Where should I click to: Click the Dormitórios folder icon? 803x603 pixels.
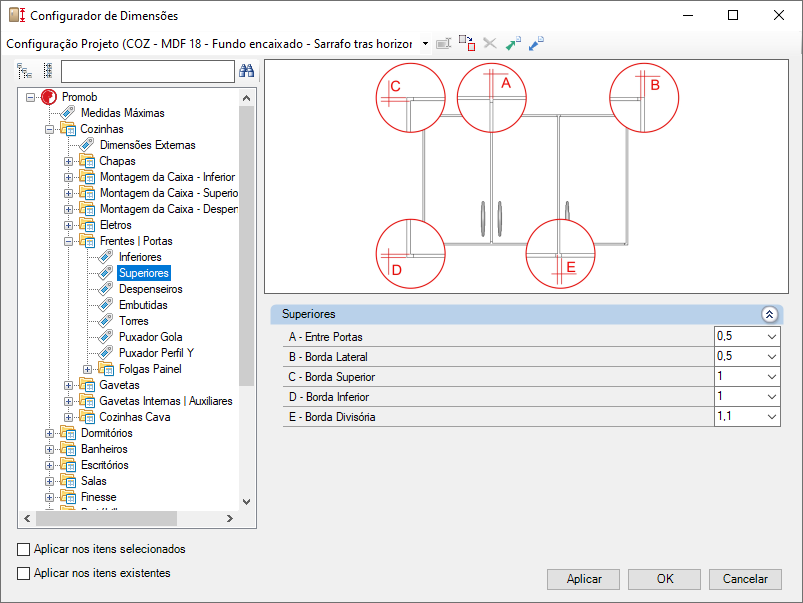pos(68,432)
